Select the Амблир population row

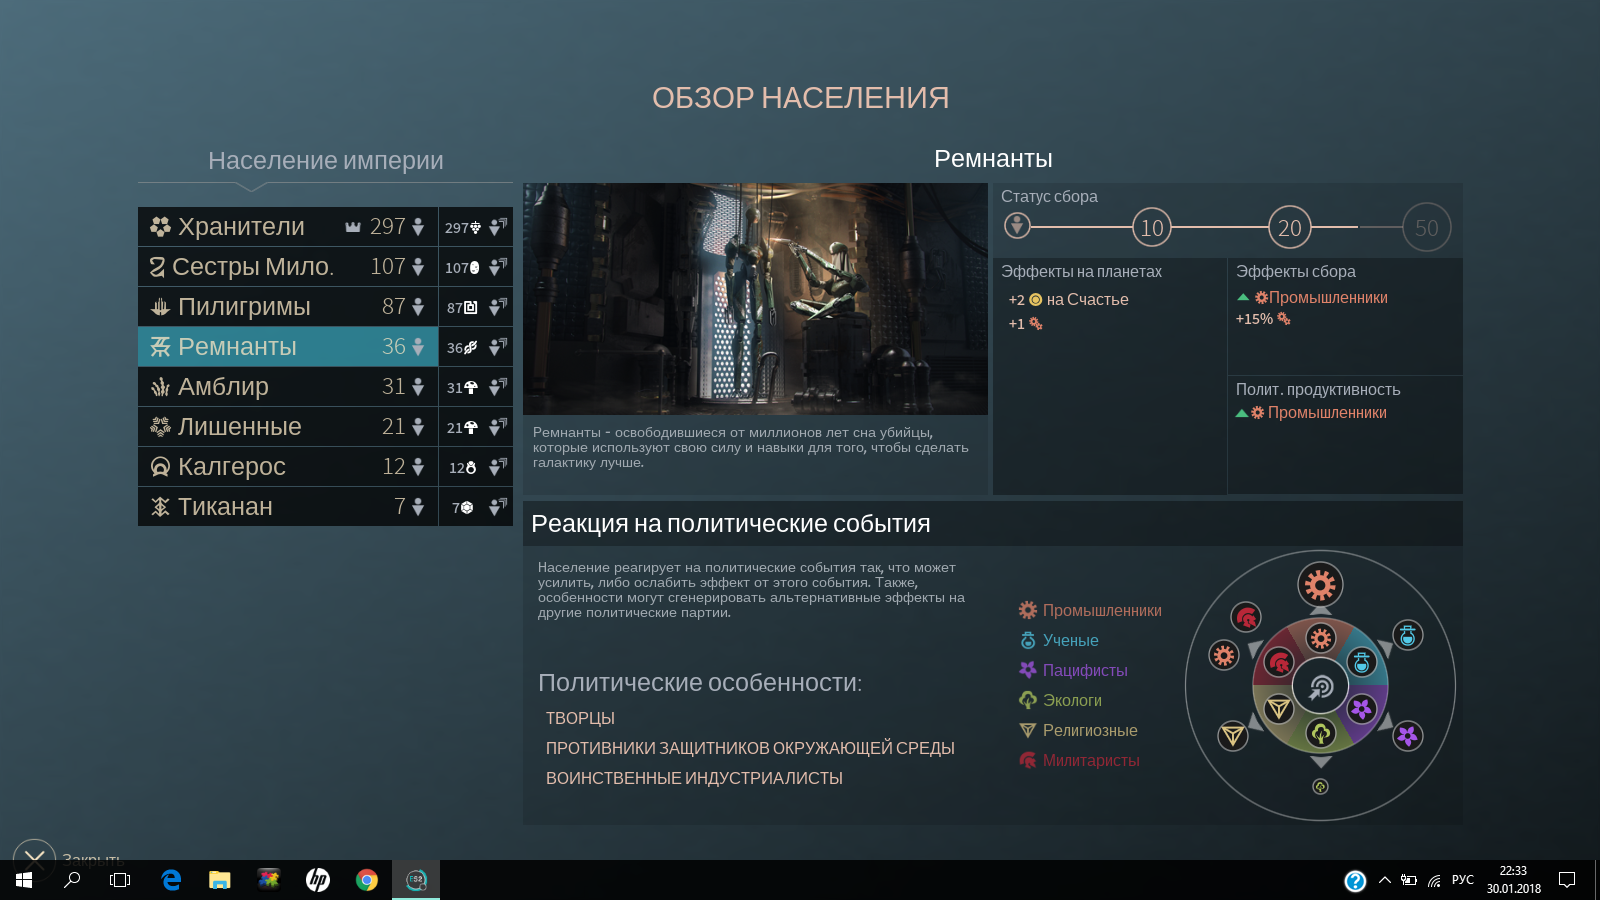[288, 387]
